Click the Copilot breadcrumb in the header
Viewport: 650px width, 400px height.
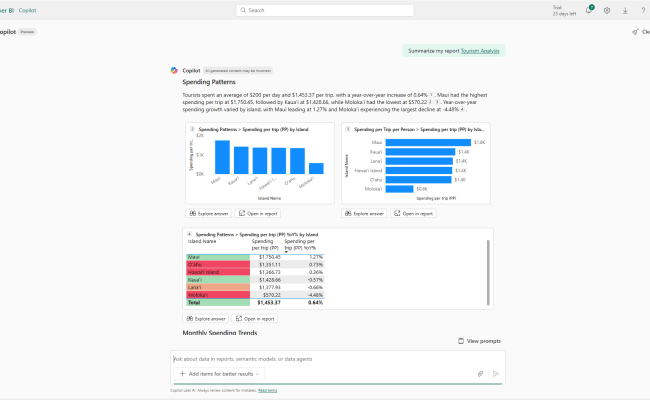point(27,10)
